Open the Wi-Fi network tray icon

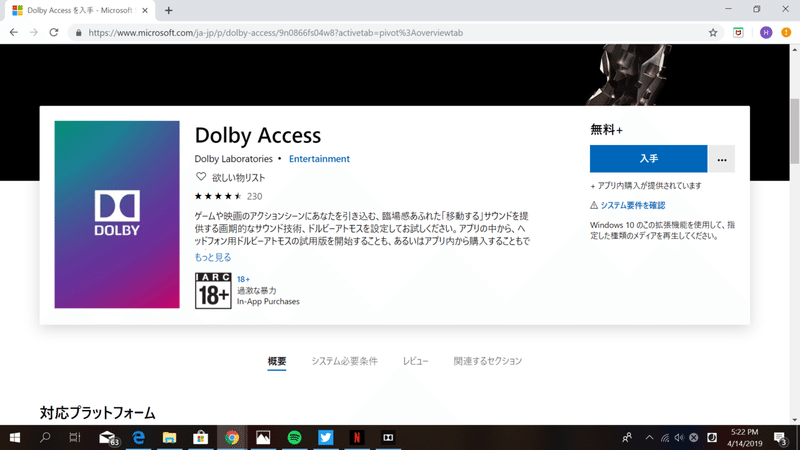point(665,437)
